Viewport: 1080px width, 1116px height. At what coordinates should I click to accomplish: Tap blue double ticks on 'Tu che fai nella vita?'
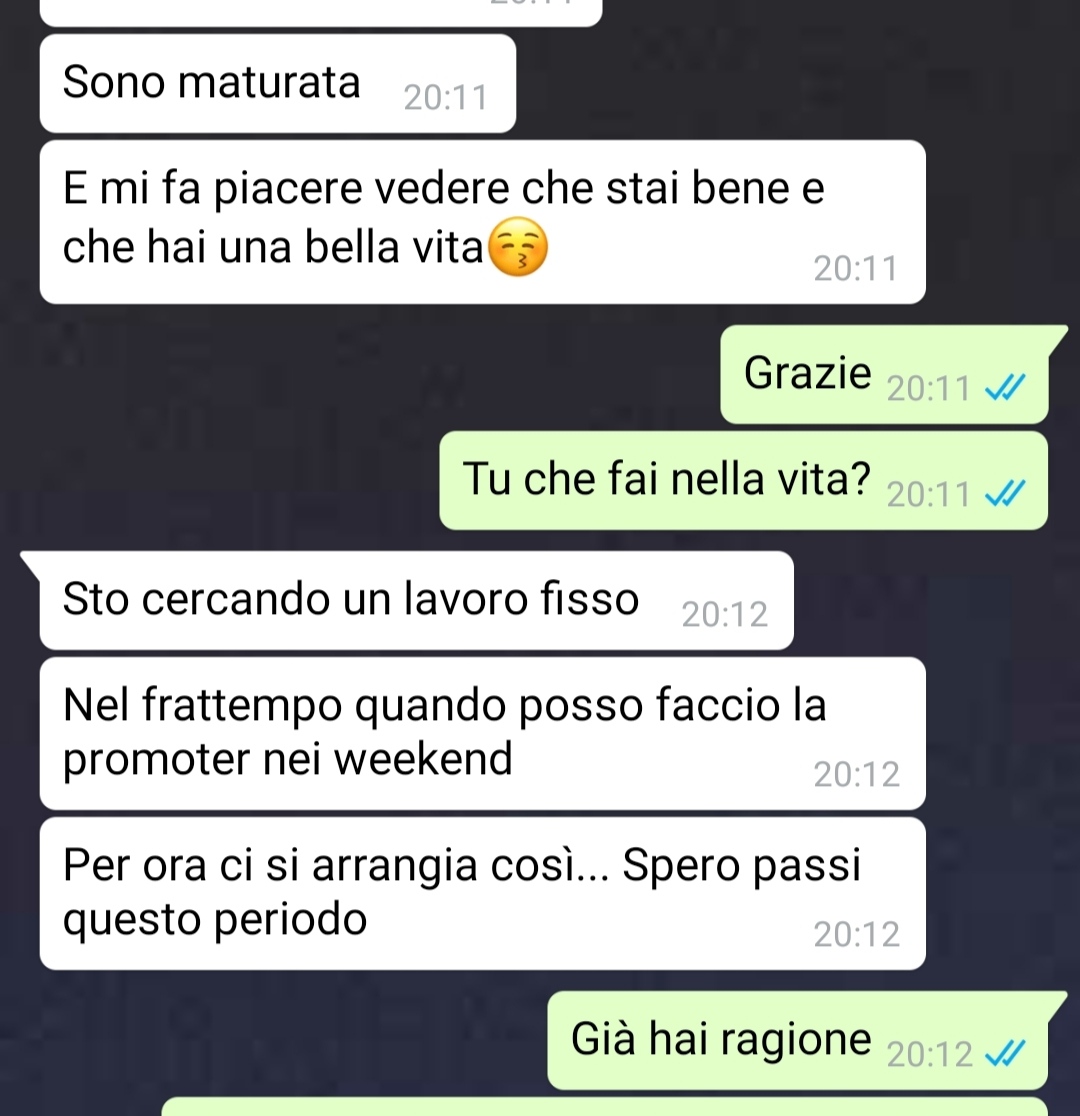[x=1005, y=493]
